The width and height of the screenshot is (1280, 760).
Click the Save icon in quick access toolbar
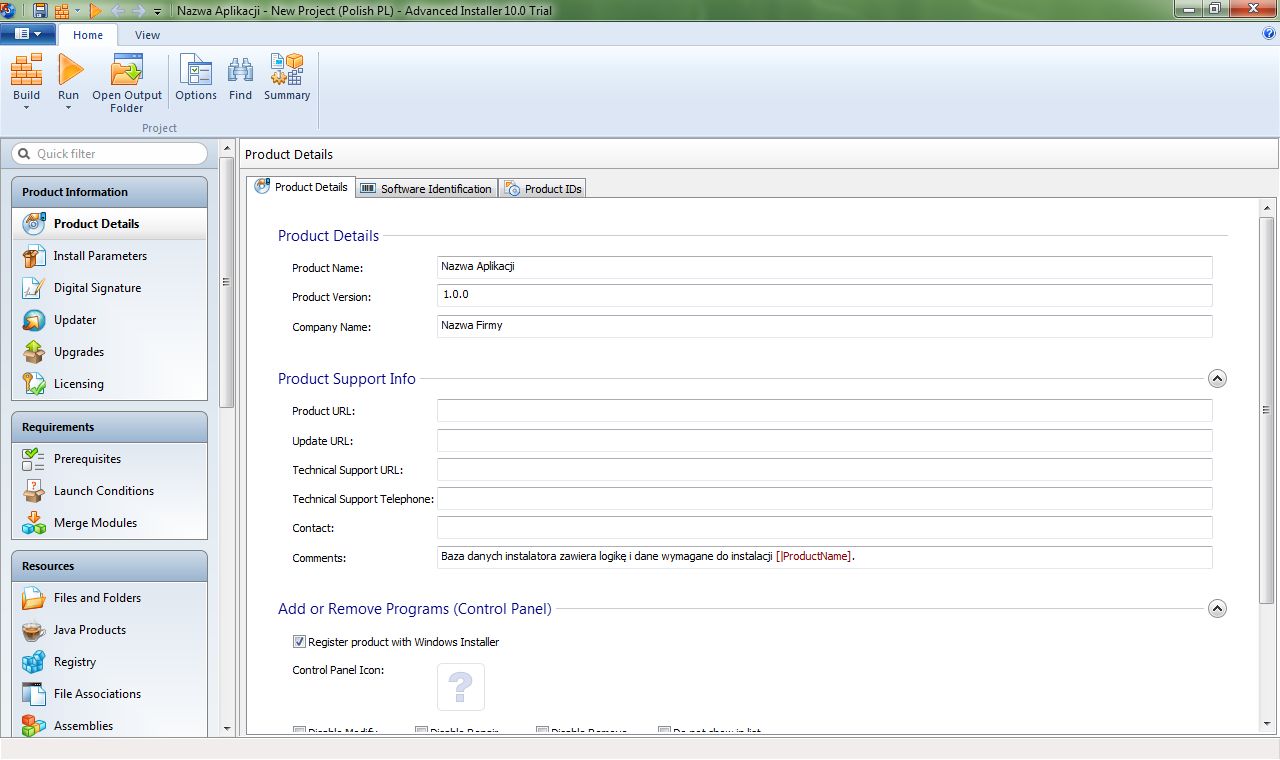point(40,10)
